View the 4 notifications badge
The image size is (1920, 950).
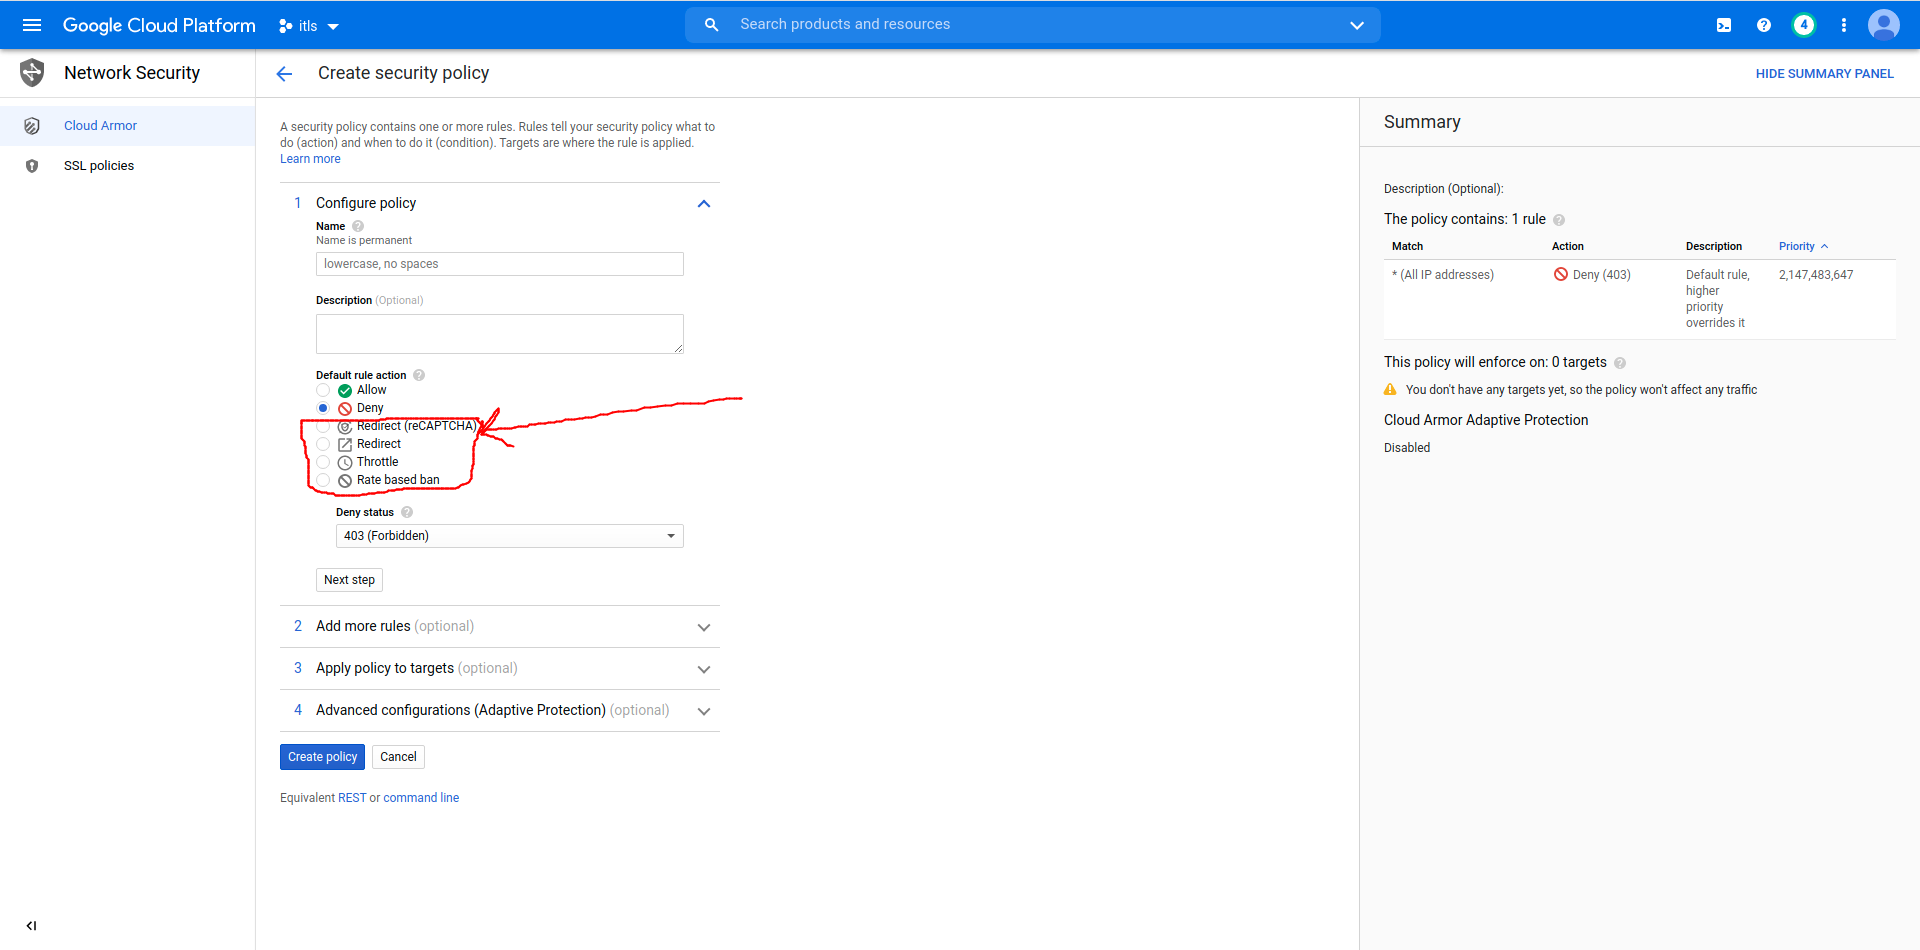tap(1804, 25)
